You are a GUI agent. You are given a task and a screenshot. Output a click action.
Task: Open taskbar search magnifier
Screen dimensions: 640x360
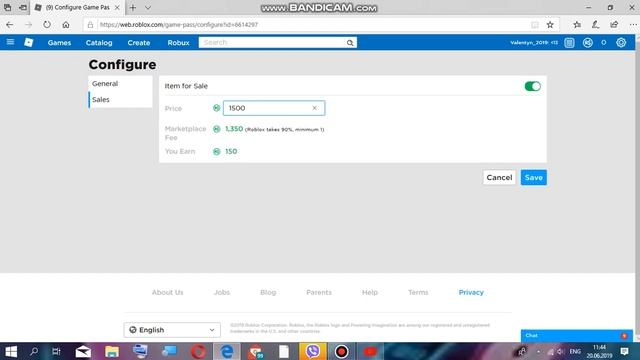tap(34, 351)
